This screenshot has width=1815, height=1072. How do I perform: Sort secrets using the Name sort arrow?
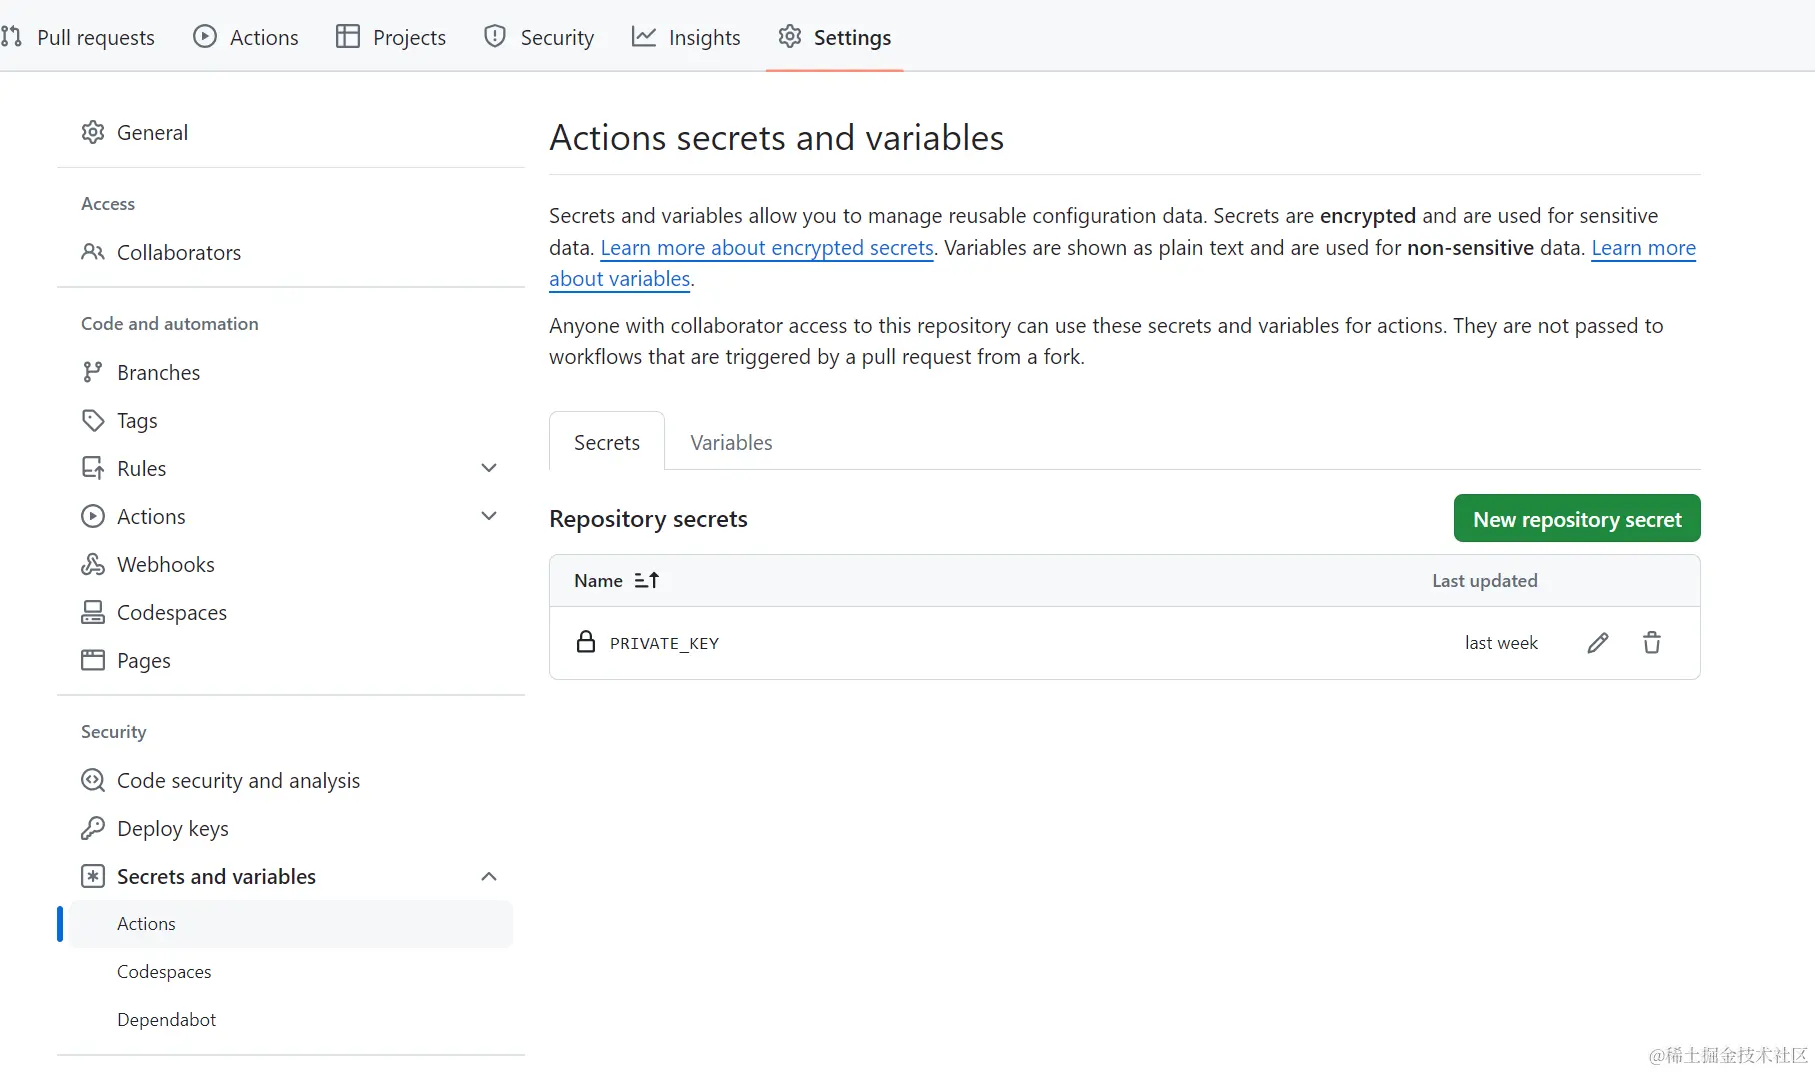tap(647, 581)
